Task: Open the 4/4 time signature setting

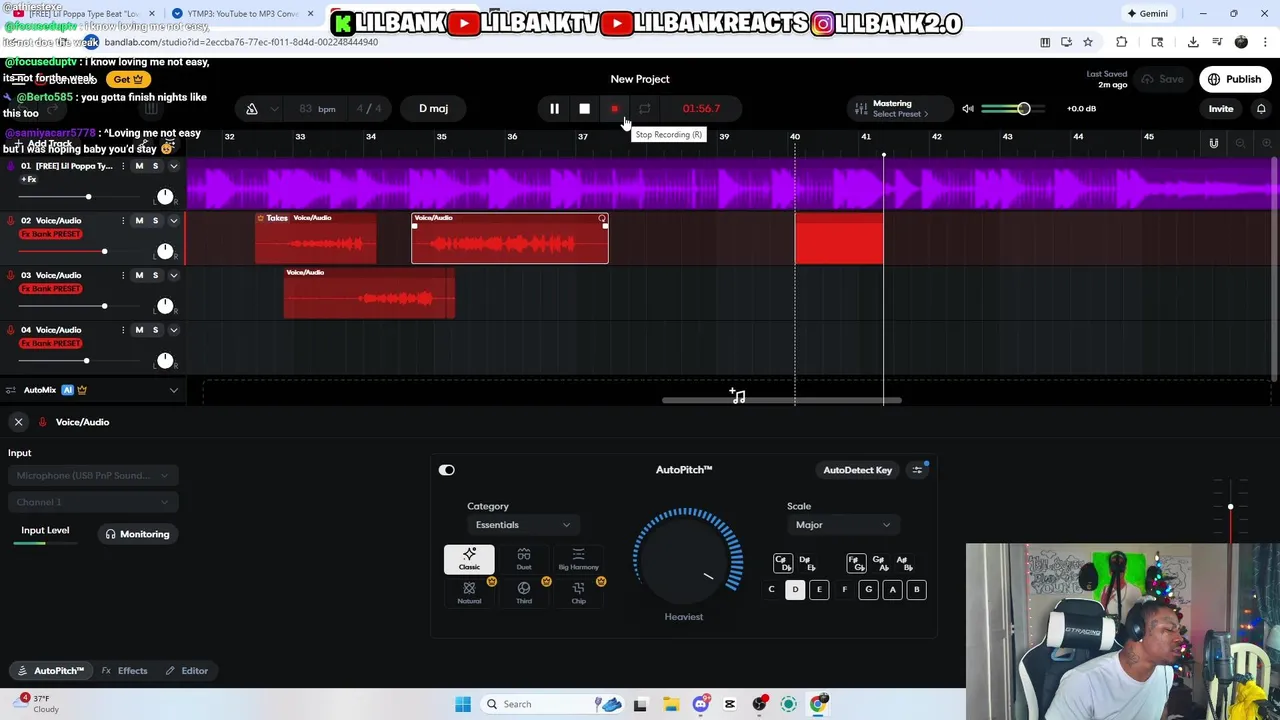Action: pos(369,108)
